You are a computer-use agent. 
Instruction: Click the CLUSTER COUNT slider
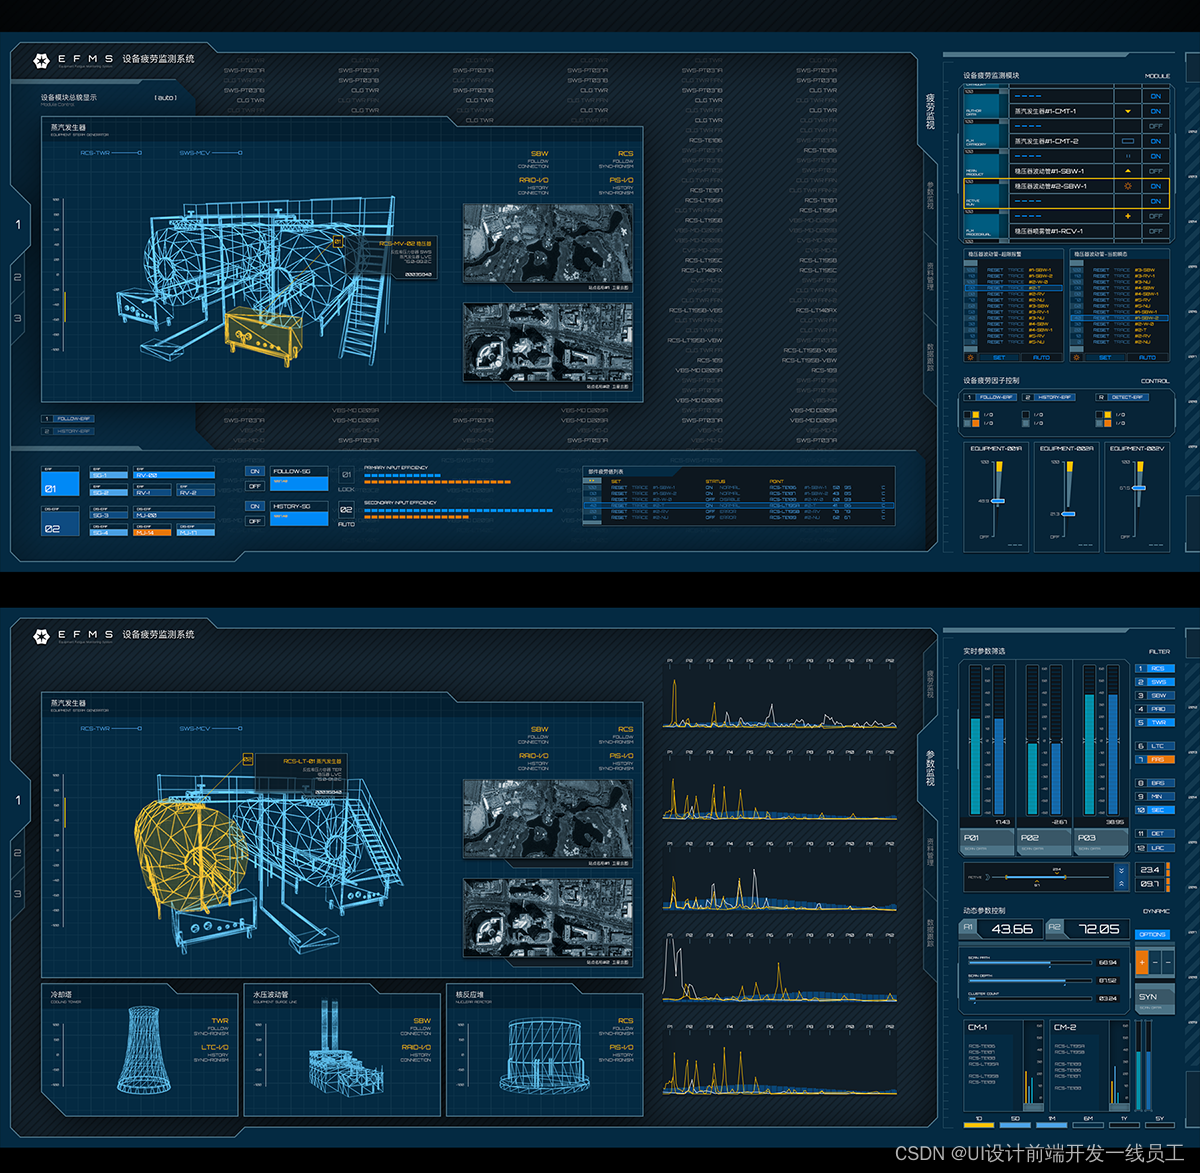pyautogui.click(x=1030, y=998)
